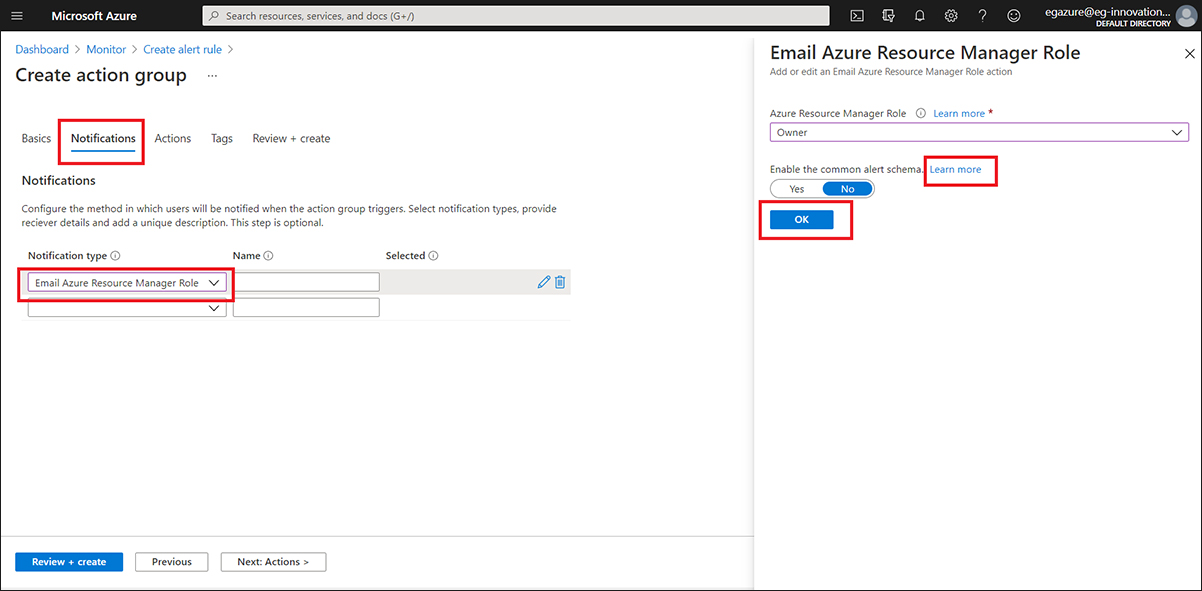Open the ellipsis next to Create action group
Image resolution: width=1202 pixels, height=591 pixels.
211,76
